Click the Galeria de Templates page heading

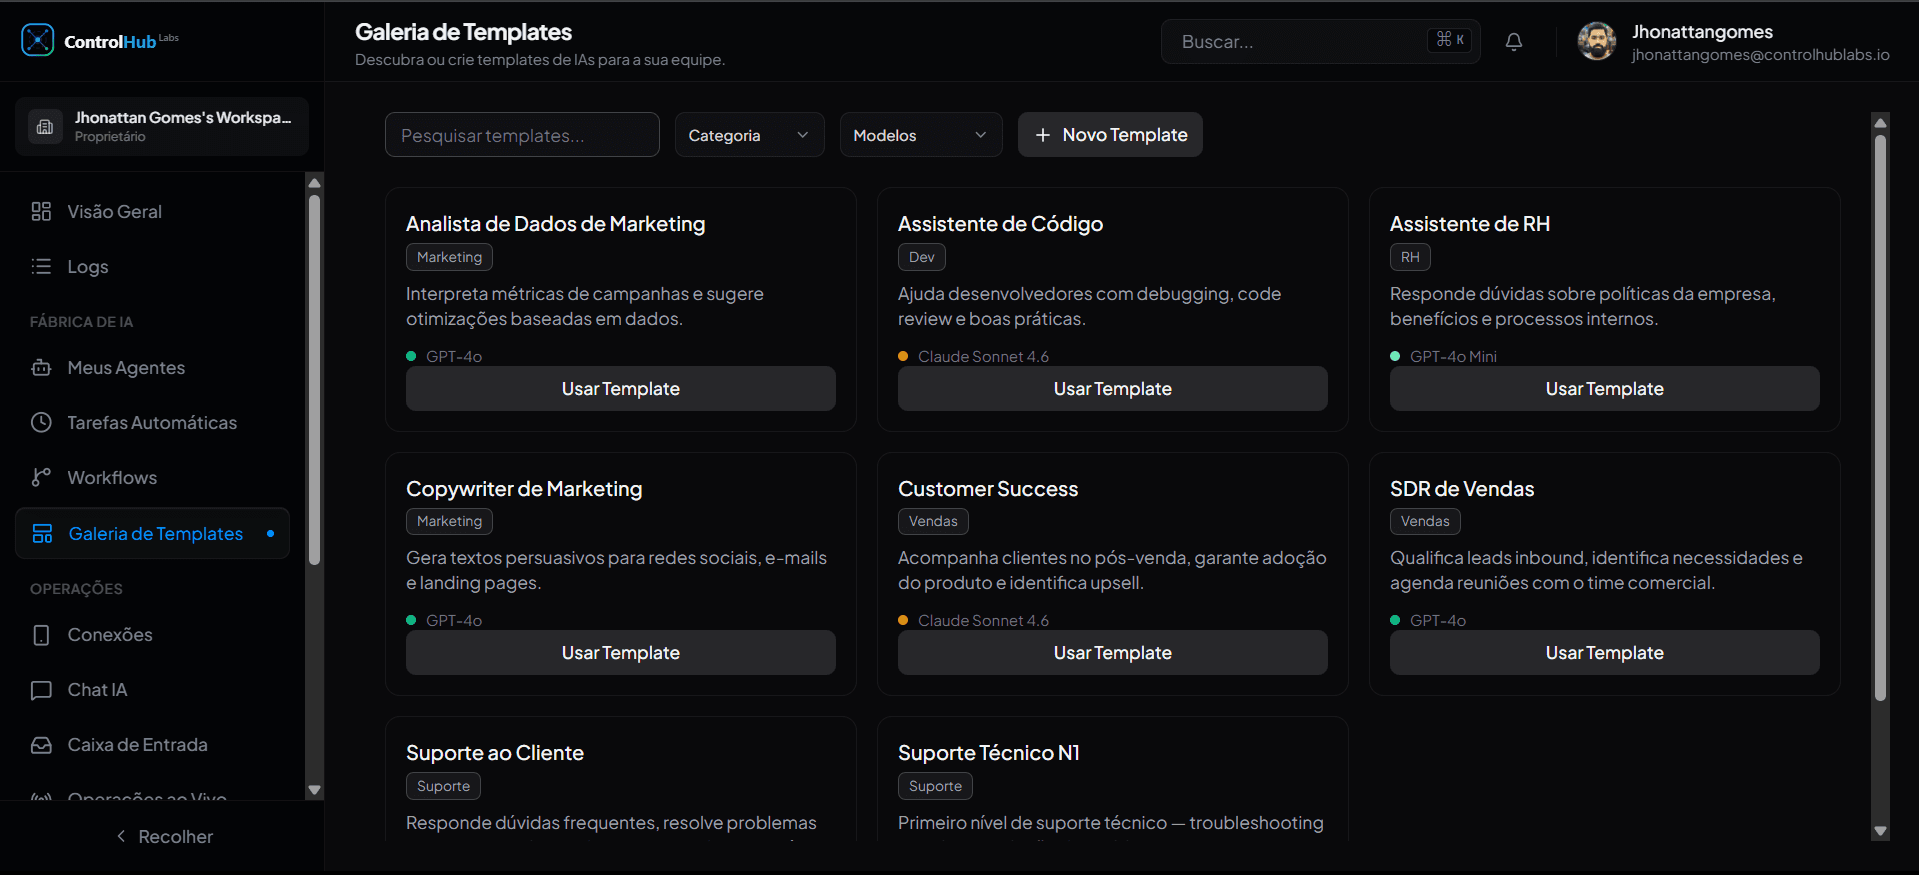click(x=463, y=32)
